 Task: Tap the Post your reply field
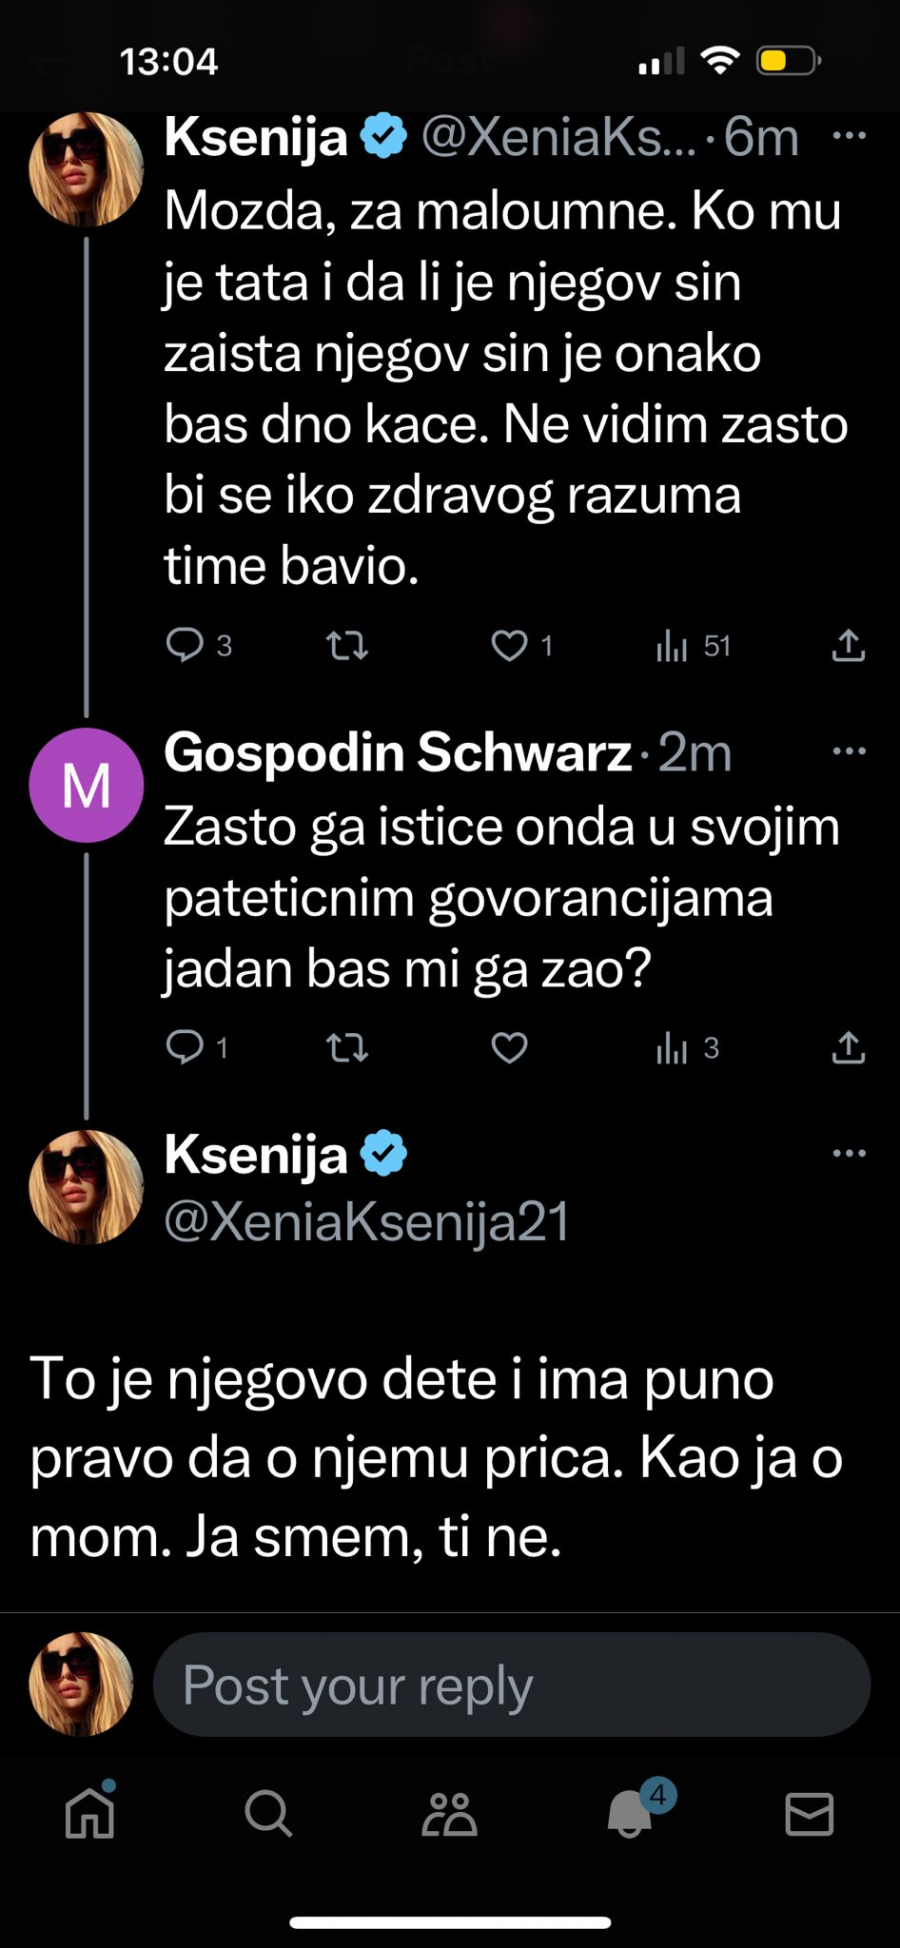pos(510,1685)
